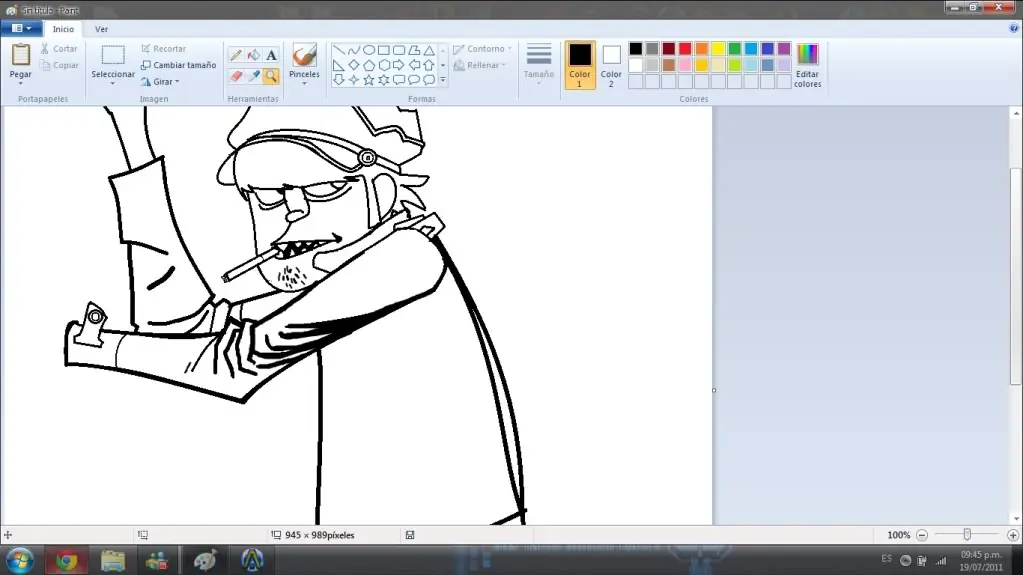
Task: Click the rectangular Seleccionar tool
Action: [113, 55]
